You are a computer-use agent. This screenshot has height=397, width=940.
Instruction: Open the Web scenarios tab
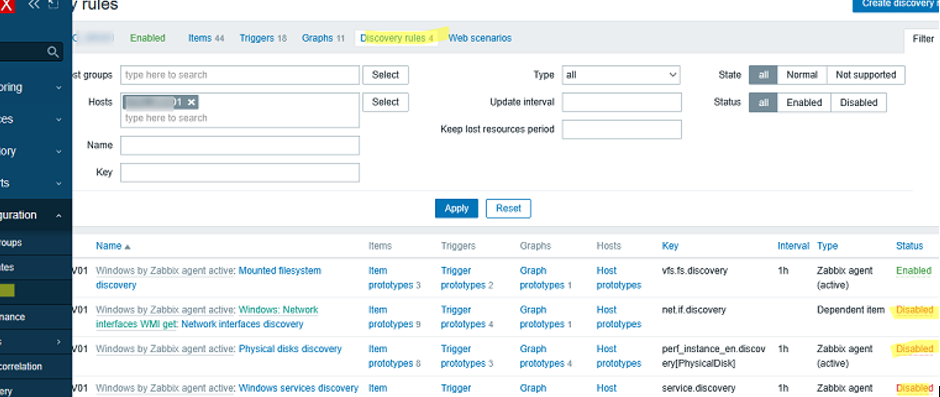[480, 38]
